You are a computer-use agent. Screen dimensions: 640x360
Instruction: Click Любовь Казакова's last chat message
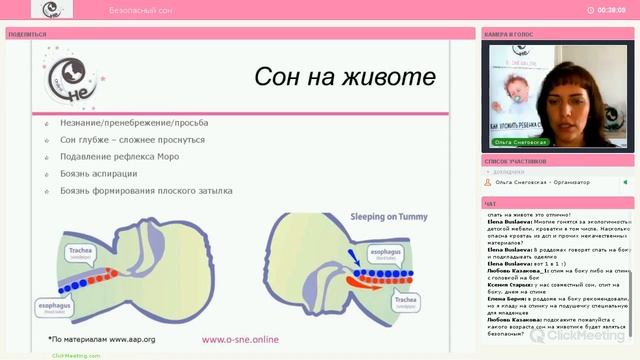pyautogui.click(x=557, y=327)
